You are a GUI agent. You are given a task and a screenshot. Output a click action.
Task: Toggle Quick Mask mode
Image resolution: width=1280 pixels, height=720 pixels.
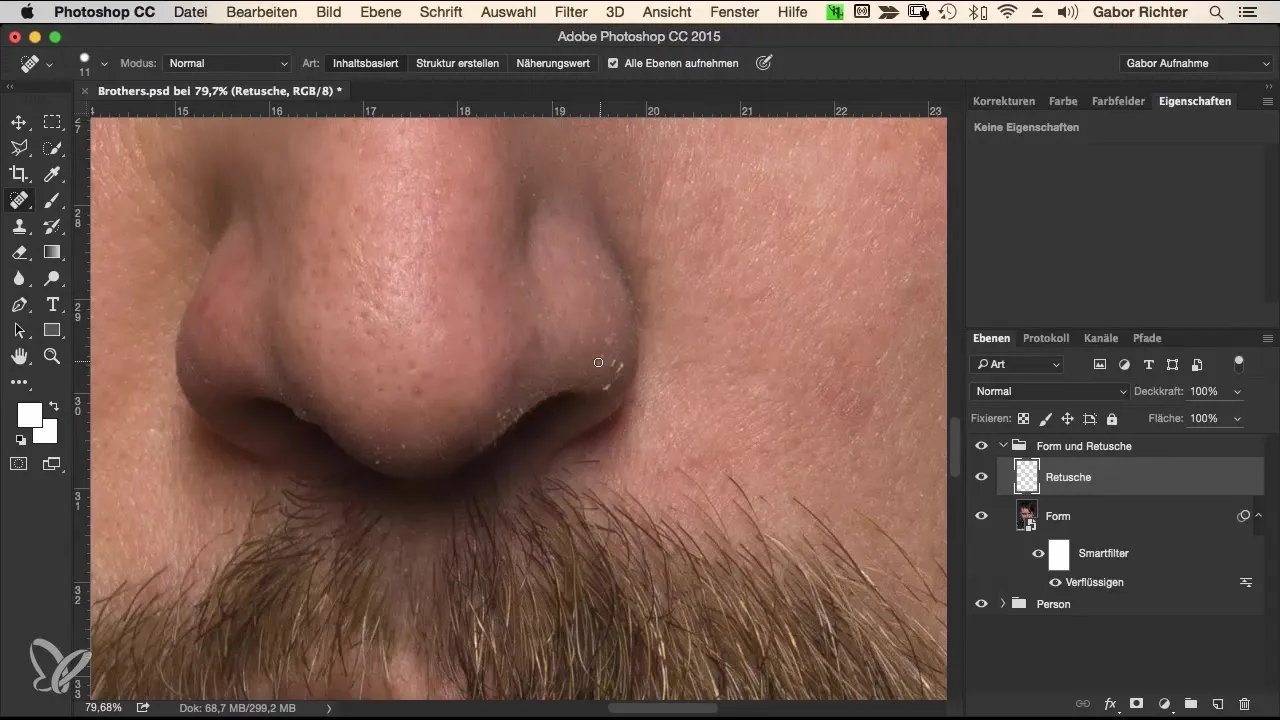[x=19, y=463]
